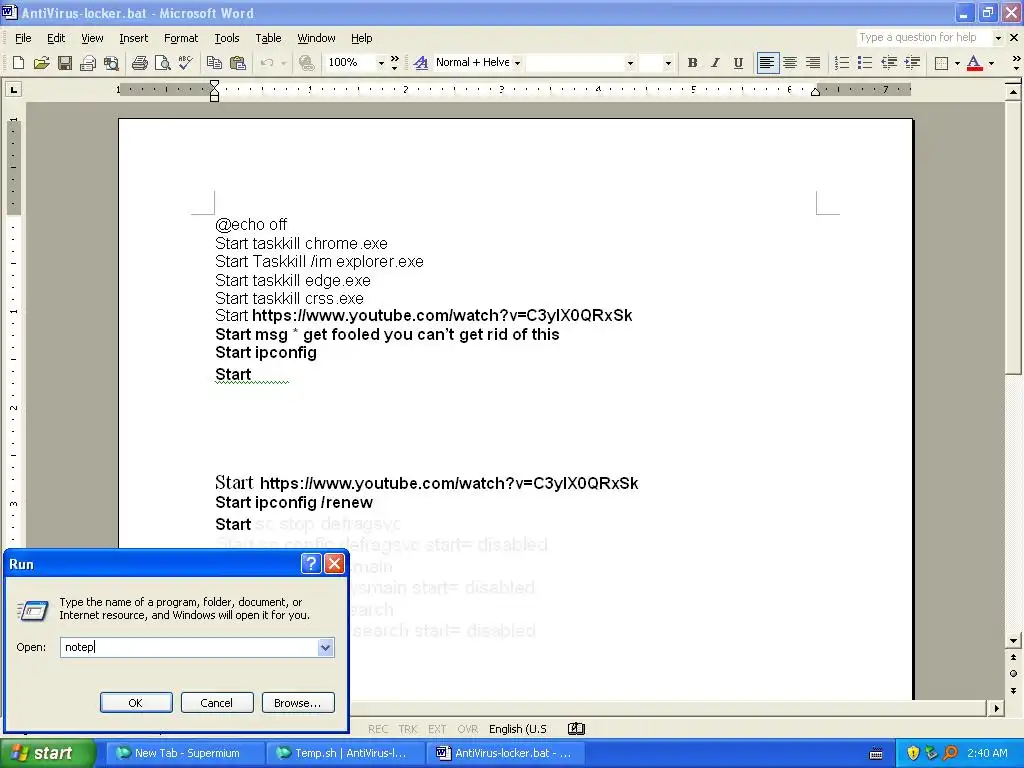The width and height of the screenshot is (1024, 768).
Task: Open the Font name dropdown
Action: [630, 63]
